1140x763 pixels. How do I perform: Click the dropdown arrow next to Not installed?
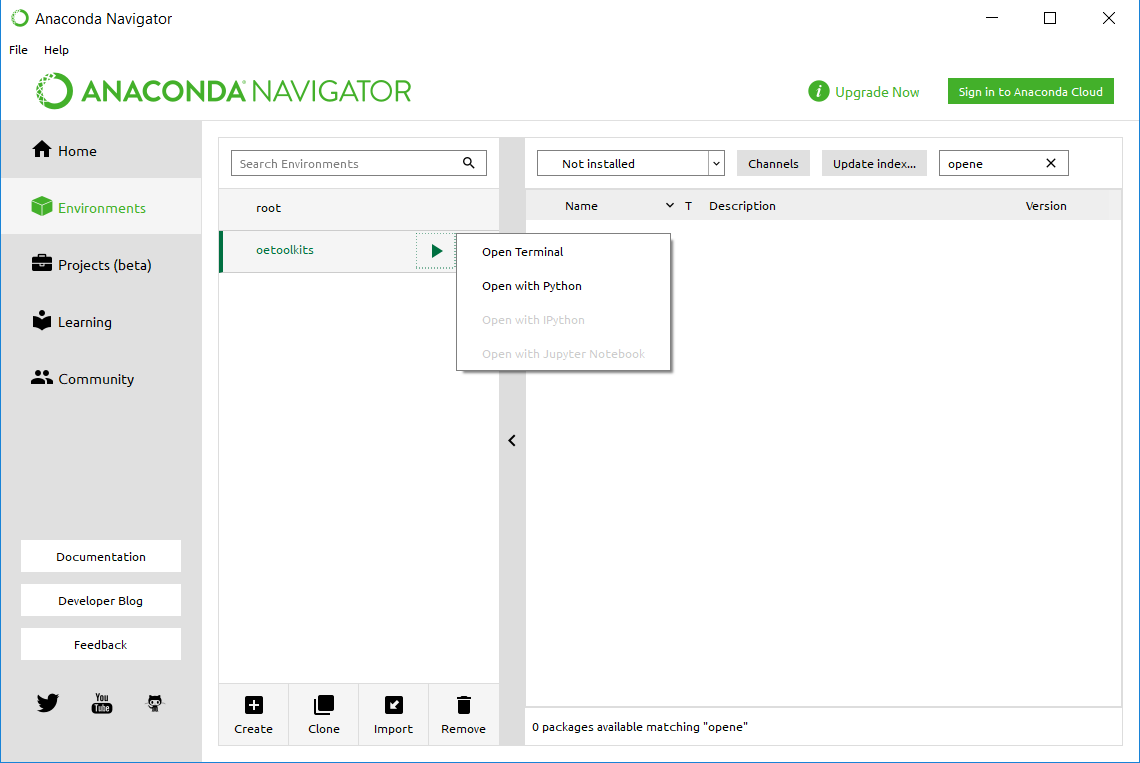(716, 163)
